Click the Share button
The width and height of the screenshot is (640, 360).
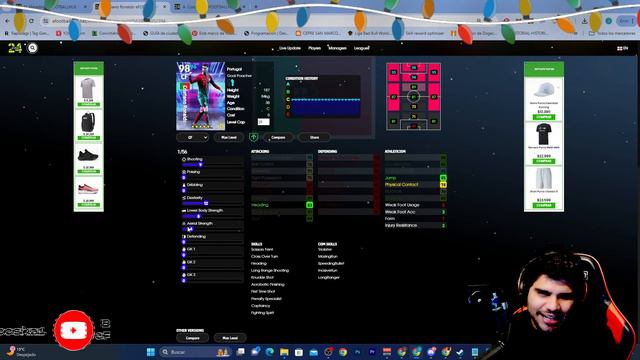pyautogui.click(x=314, y=138)
